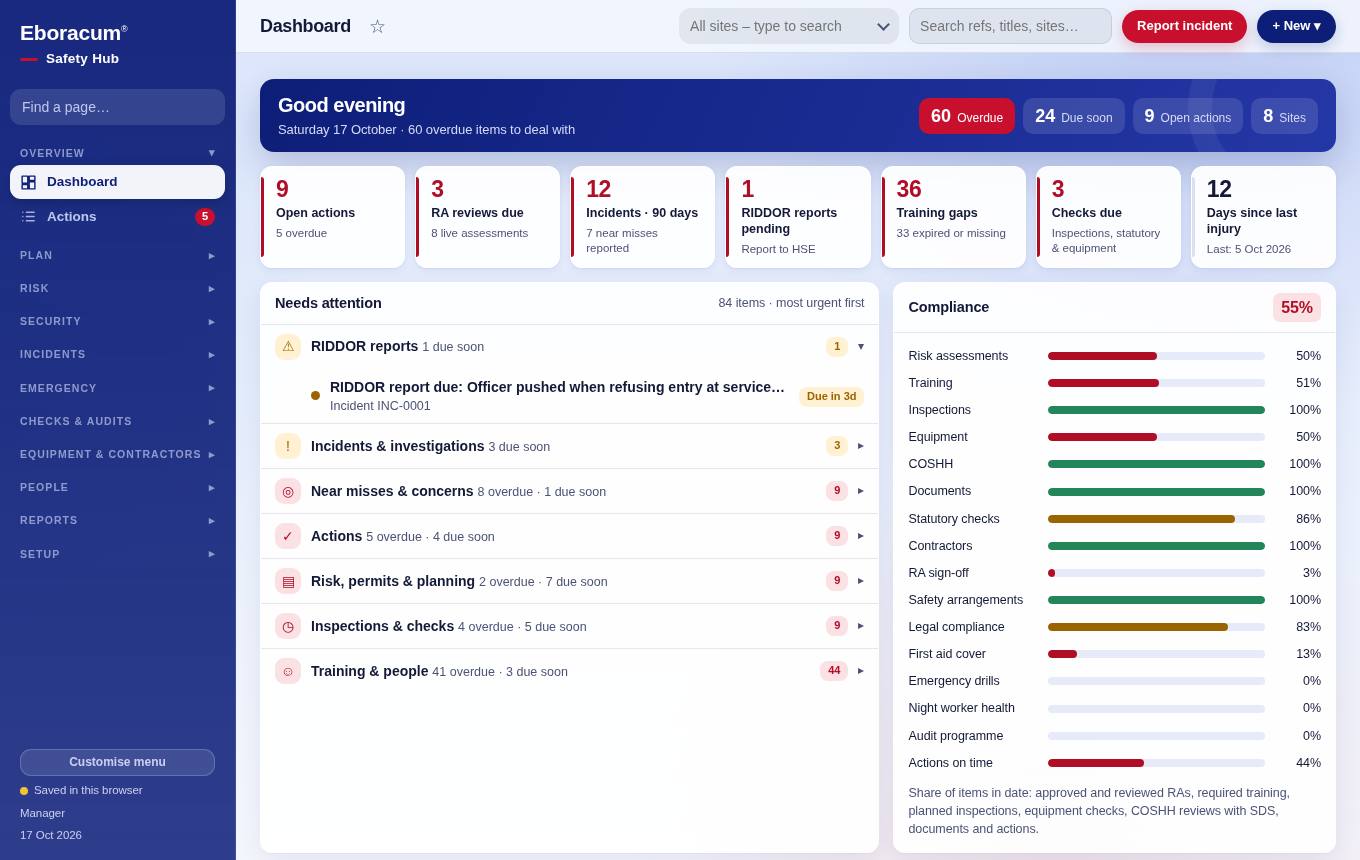The width and height of the screenshot is (1360, 860).
Task: Open the Training gaps stat card
Action: coord(953,217)
